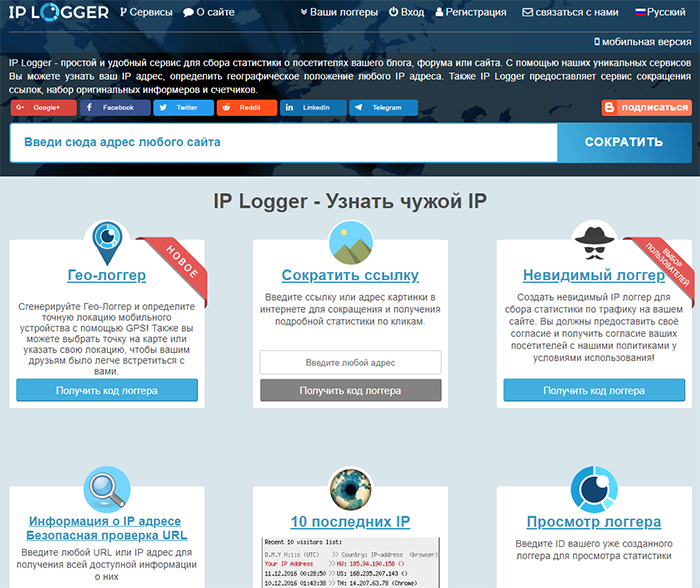Open the Сократить ссылку link
This screenshot has height=588, width=700.
(350, 275)
